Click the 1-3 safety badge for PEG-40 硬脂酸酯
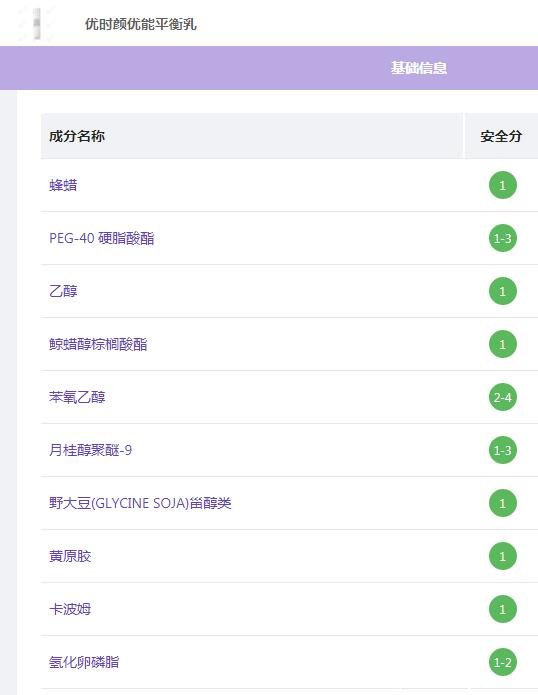This screenshot has width=538, height=695. (x=503, y=238)
